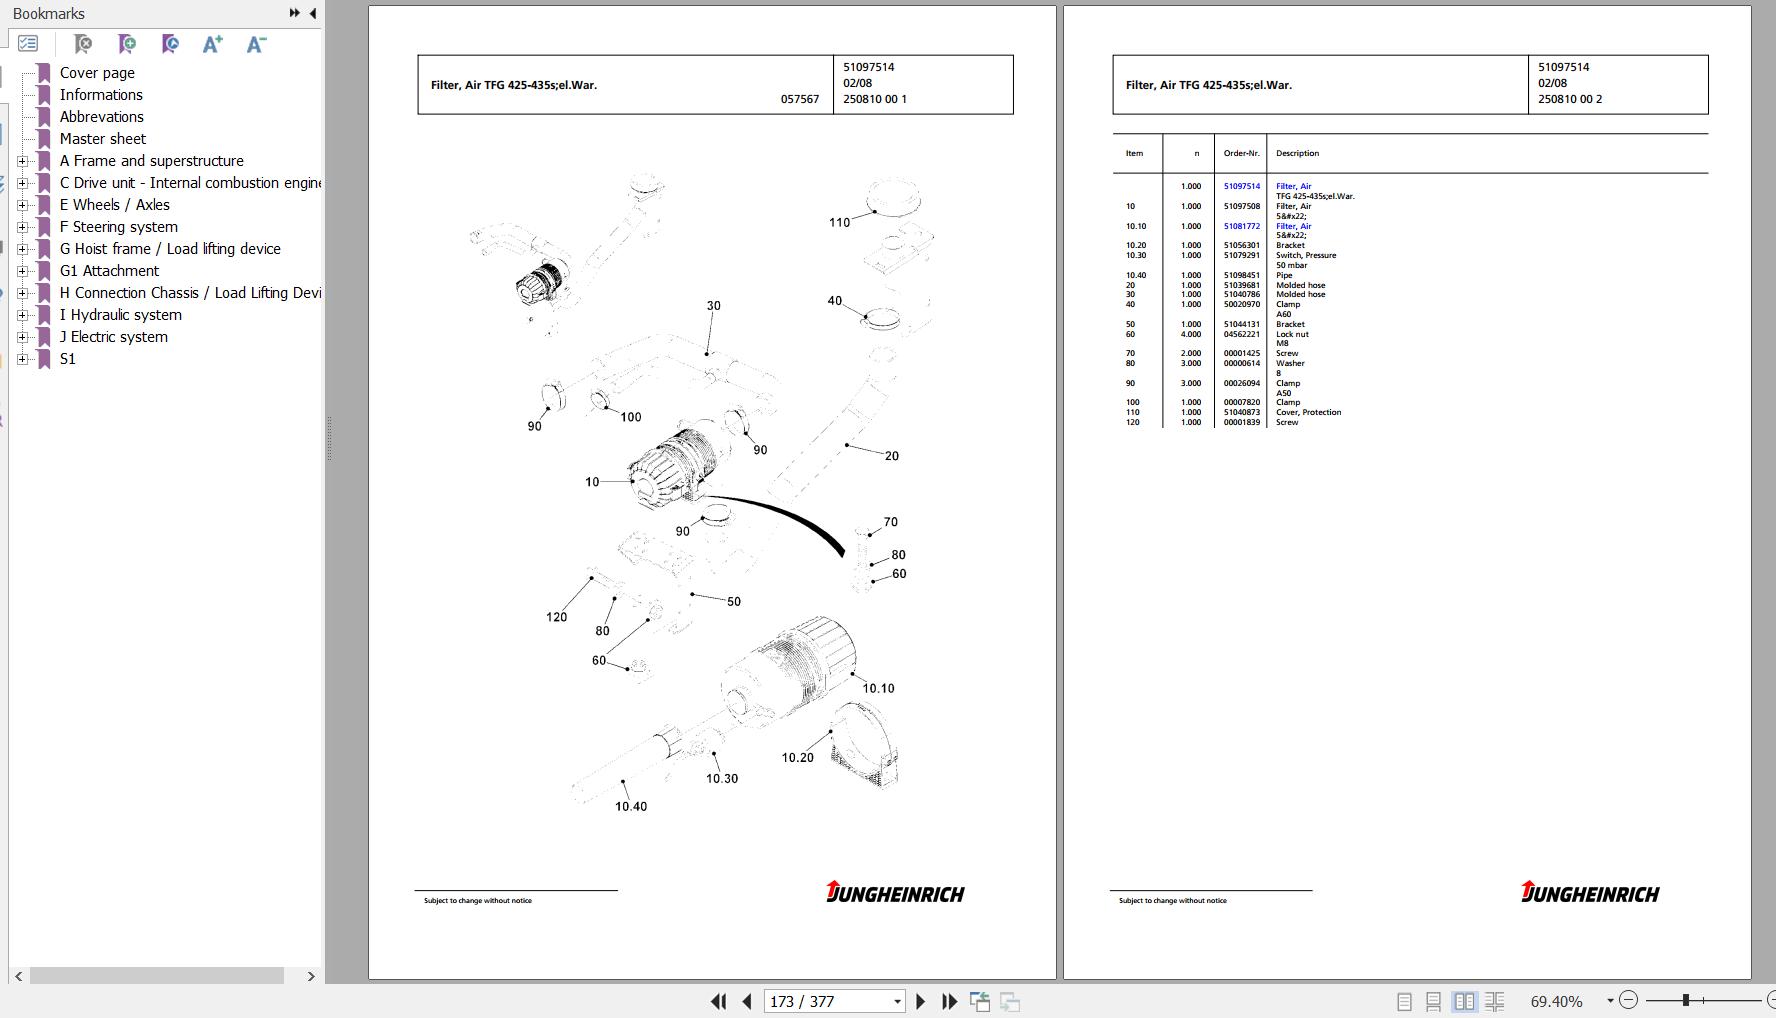Click the previous view icon
Screen dimensions: 1776x1018
[980, 1001]
